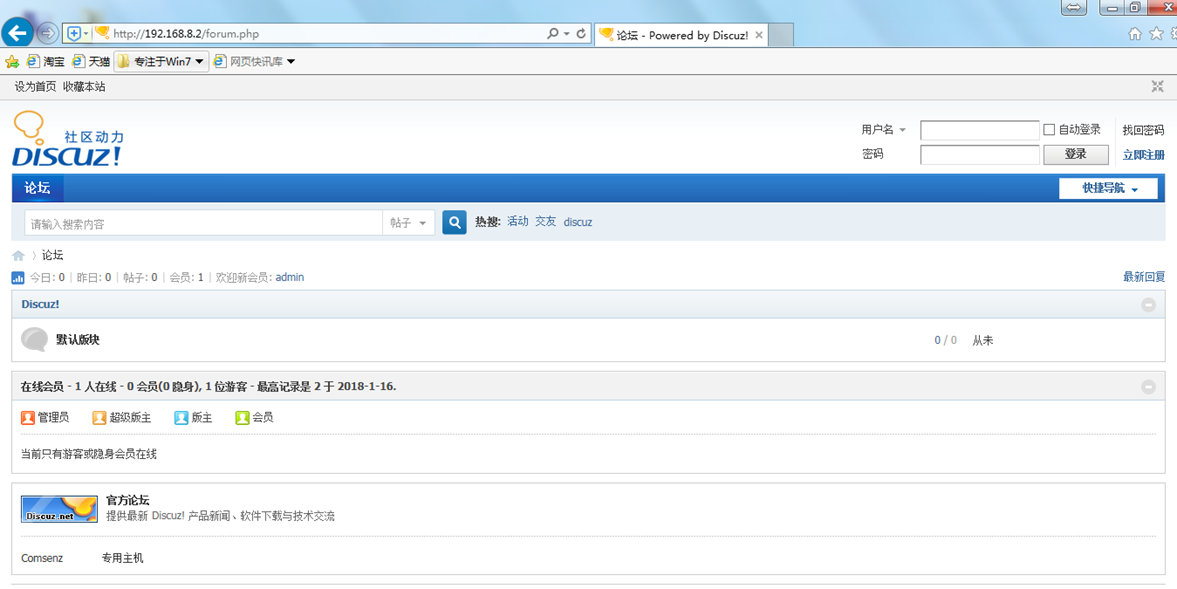1177x589 pixels.
Task: Click the 会员: 1 statistic text
Action: point(186,278)
